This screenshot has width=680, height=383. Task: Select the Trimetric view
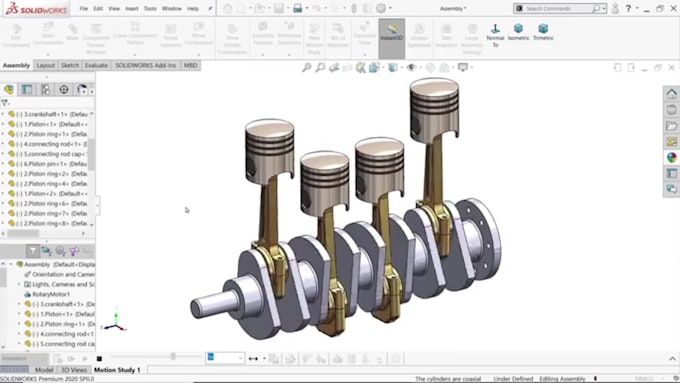[543, 32]
